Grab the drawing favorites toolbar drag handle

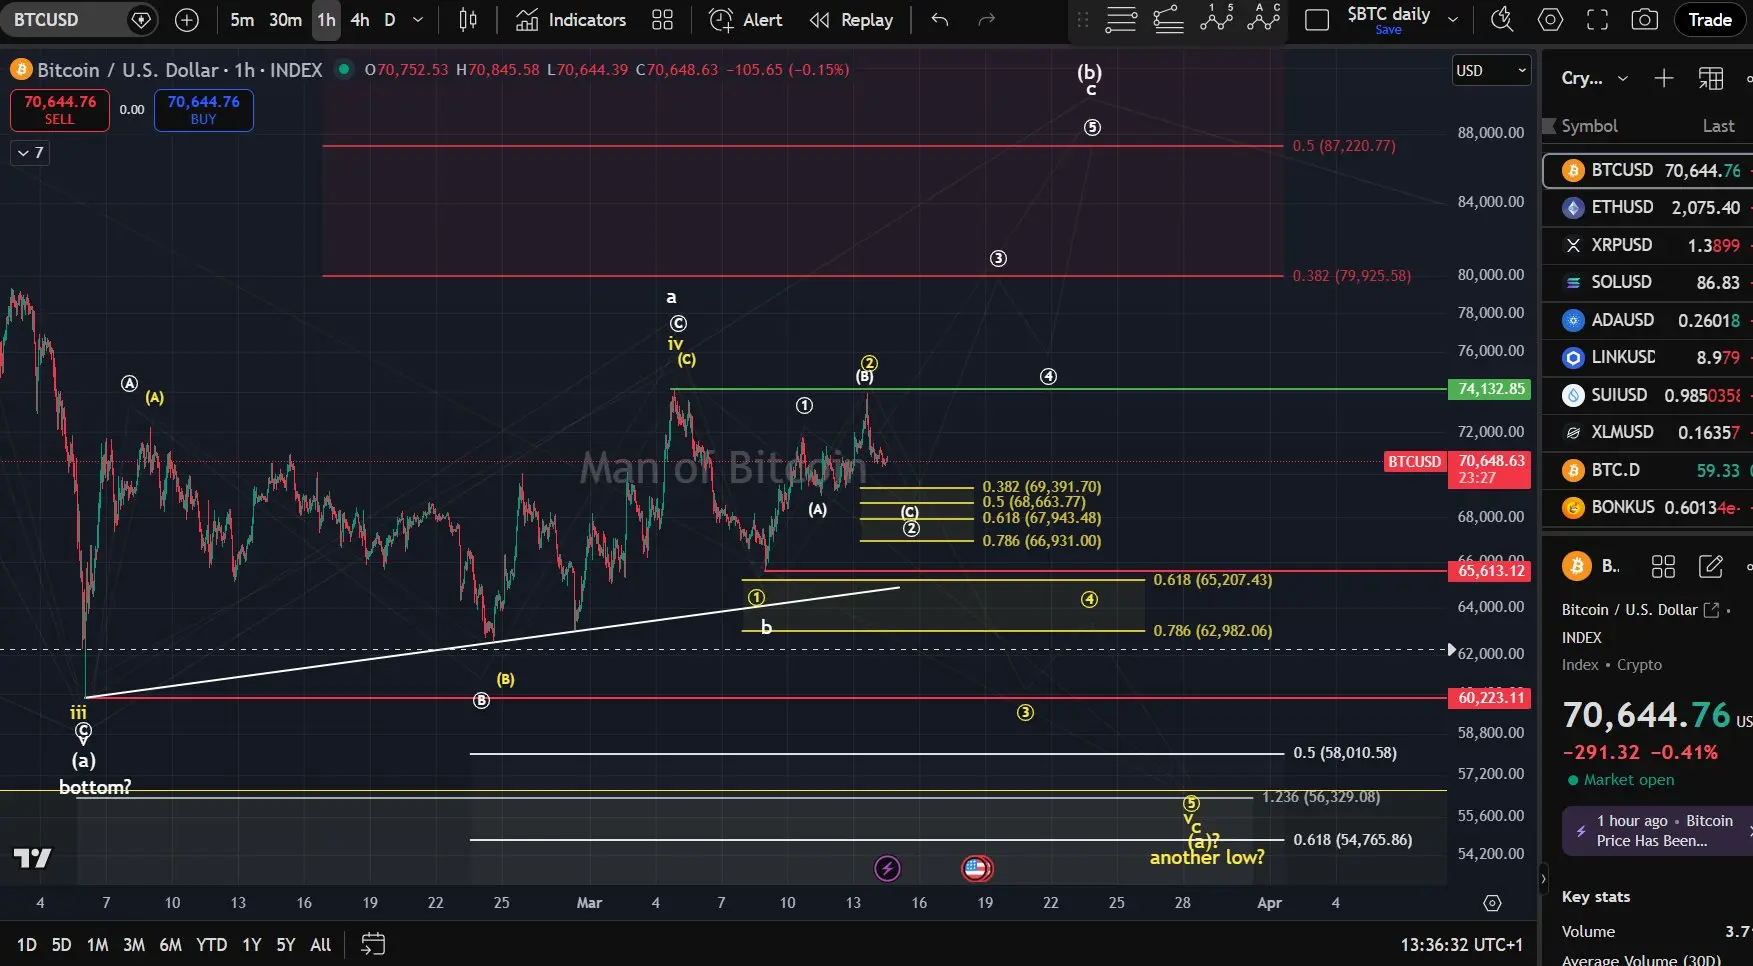tap(1082, 20)
